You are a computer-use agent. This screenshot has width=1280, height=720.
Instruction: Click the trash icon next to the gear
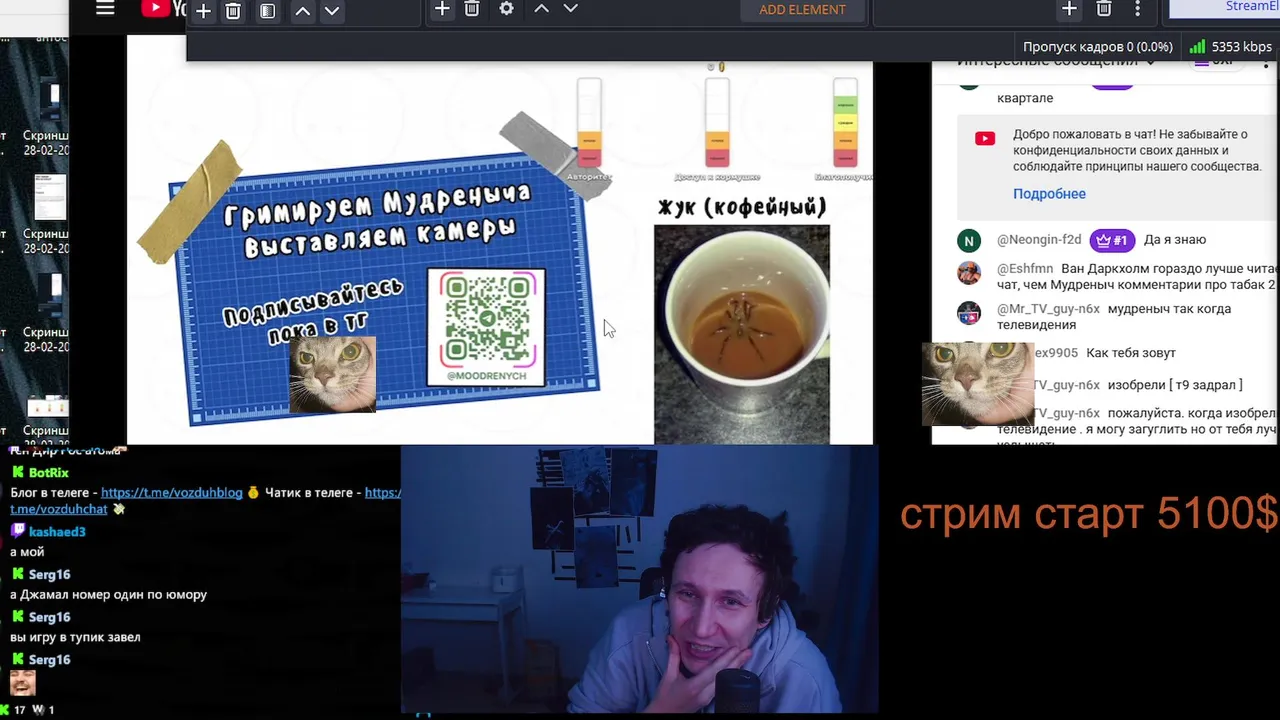pyautogui.click(x=472, y=9)
